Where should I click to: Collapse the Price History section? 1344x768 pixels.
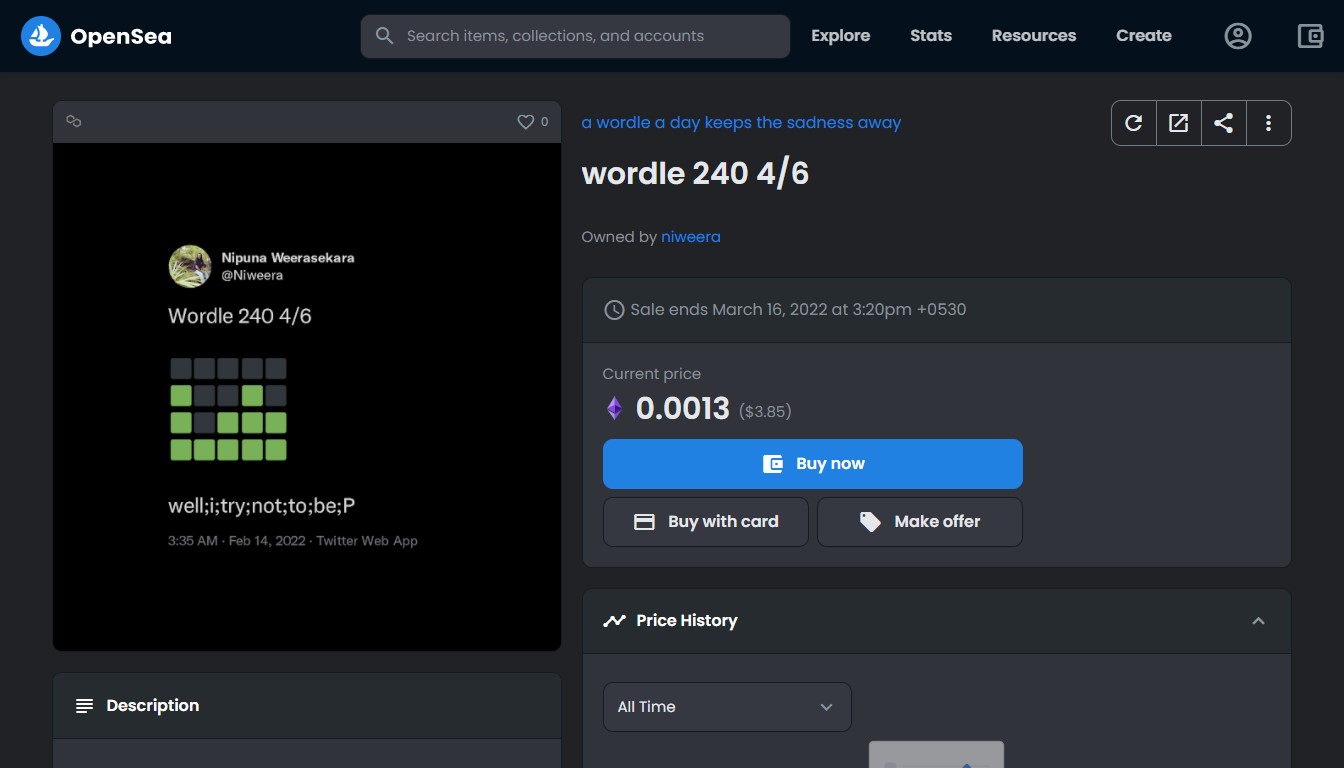point(1258,621)
